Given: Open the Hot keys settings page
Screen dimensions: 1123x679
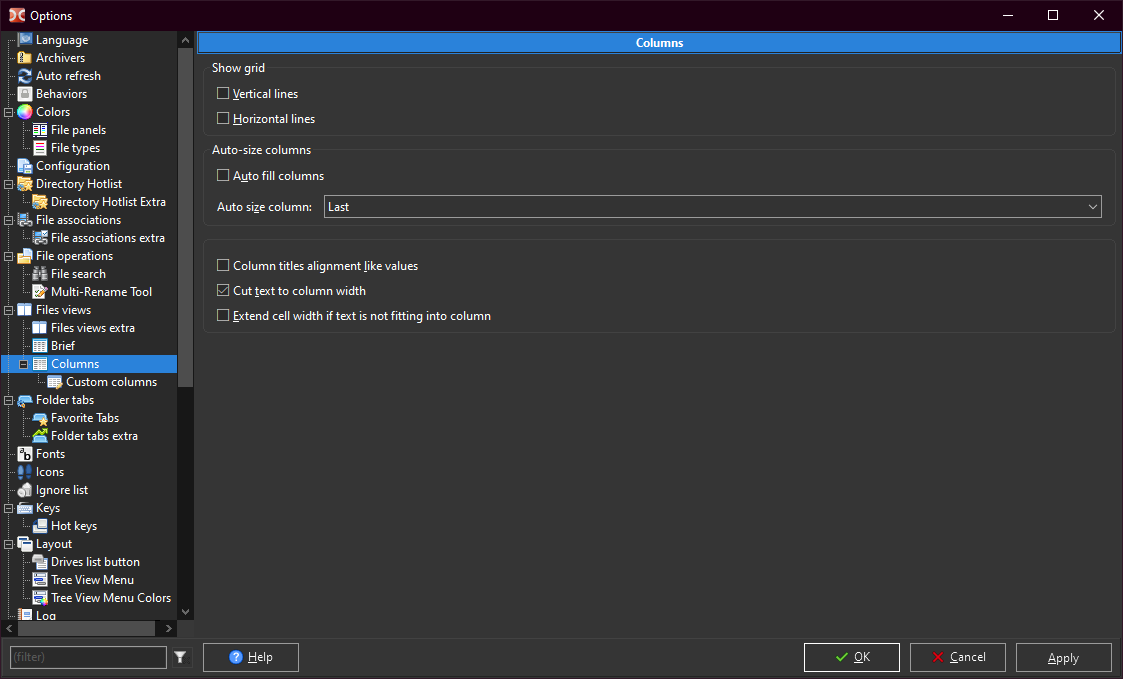Looking at the screenshot, I should pos(74,526).
